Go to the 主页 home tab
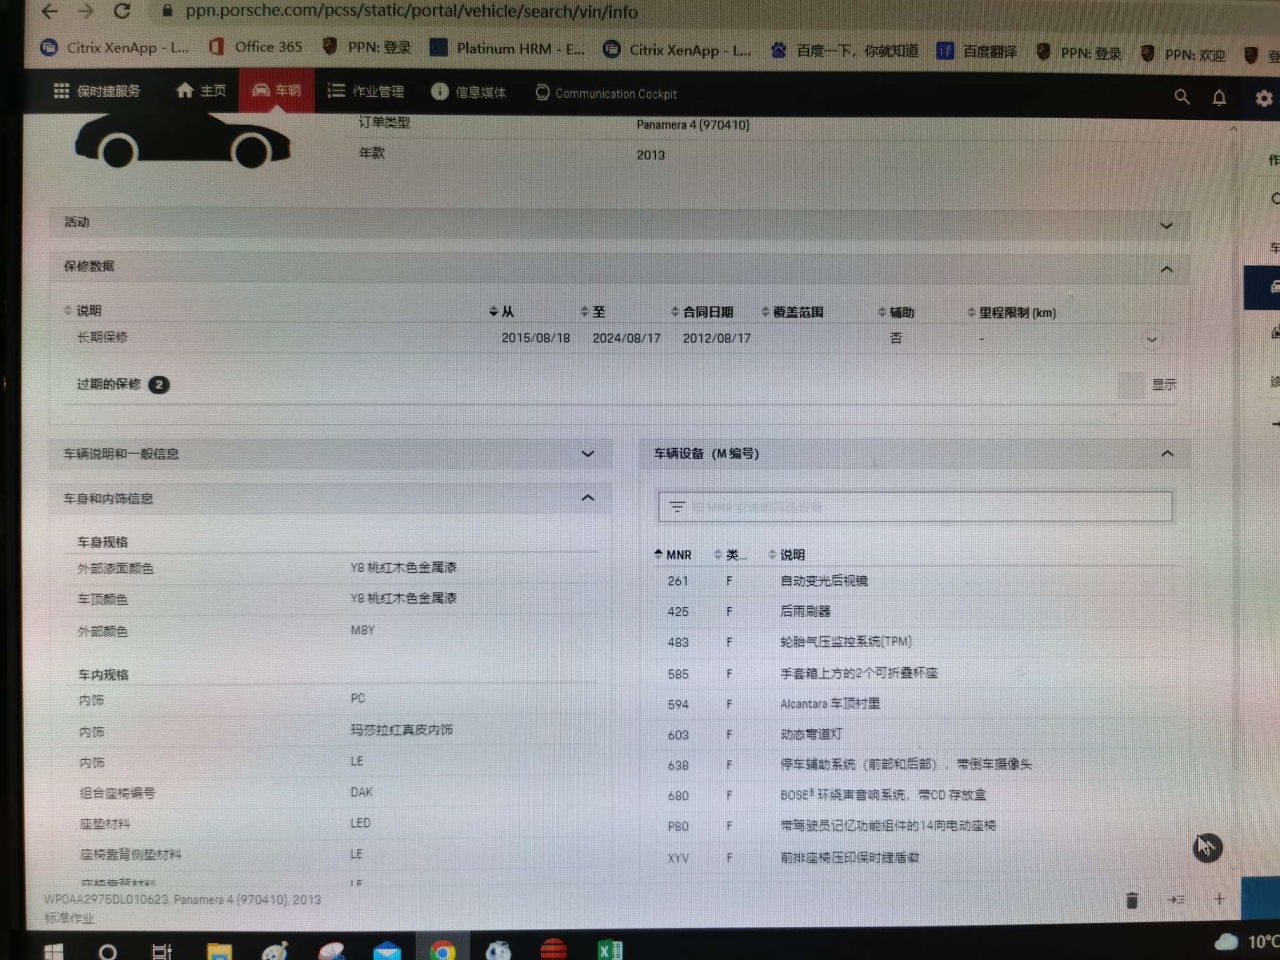Screen dimensions: 1280x960 coord(201,91)
